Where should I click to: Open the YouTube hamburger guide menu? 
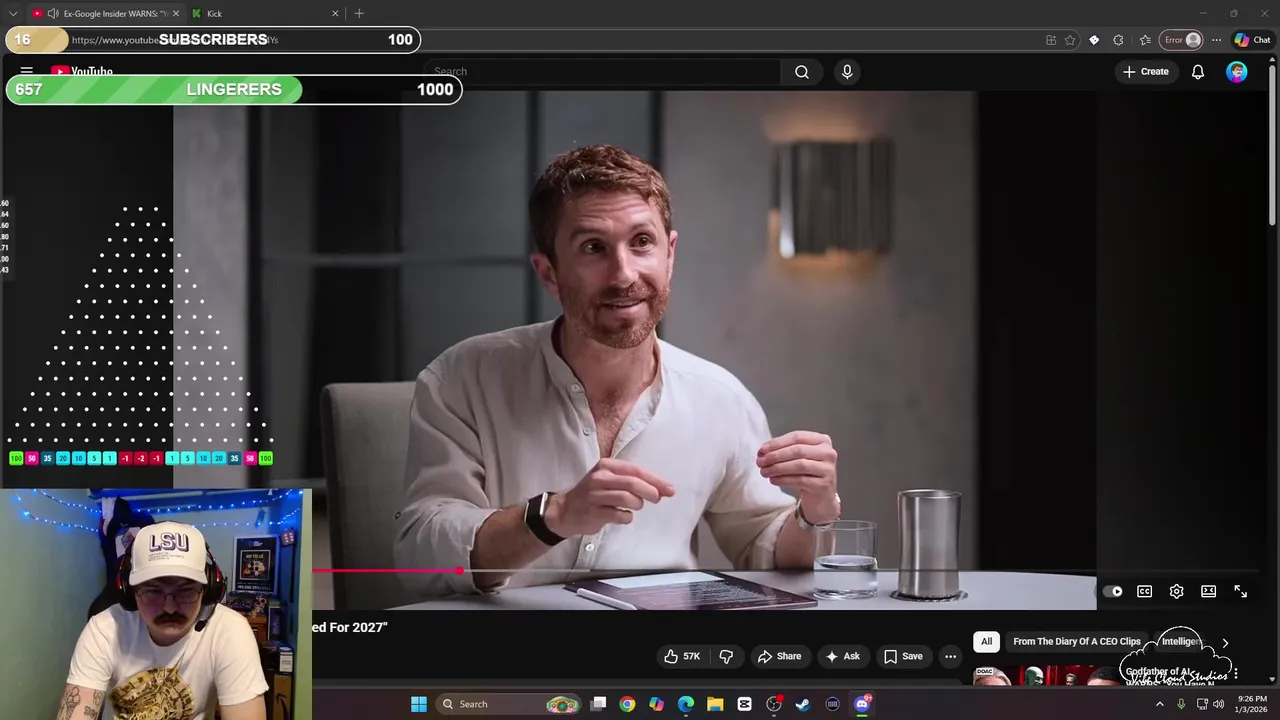pyautogui.click(x=27, y=72)
